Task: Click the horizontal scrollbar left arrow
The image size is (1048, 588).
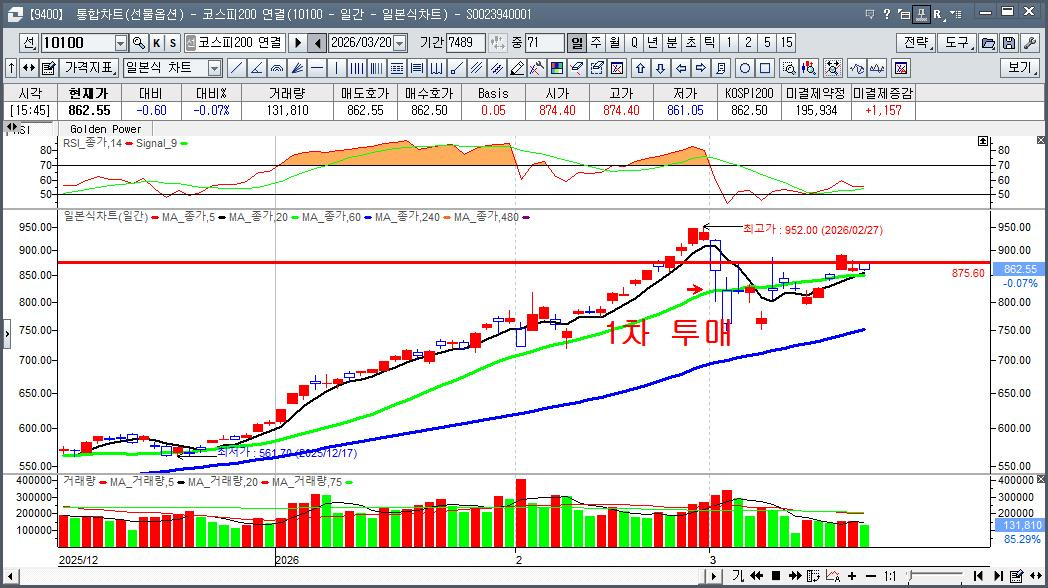Action: 9,576
